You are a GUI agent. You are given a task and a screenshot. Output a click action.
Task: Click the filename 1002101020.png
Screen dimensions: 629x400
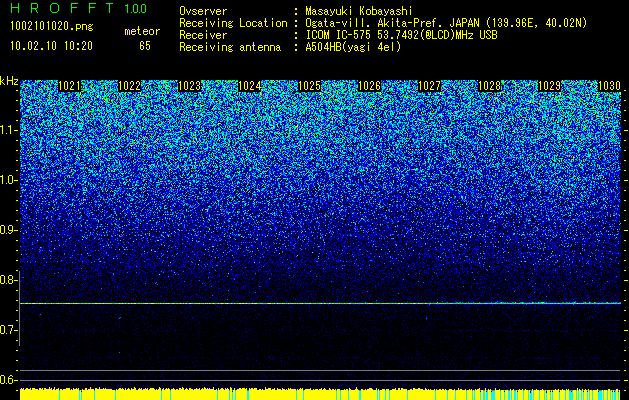point(51,26)
